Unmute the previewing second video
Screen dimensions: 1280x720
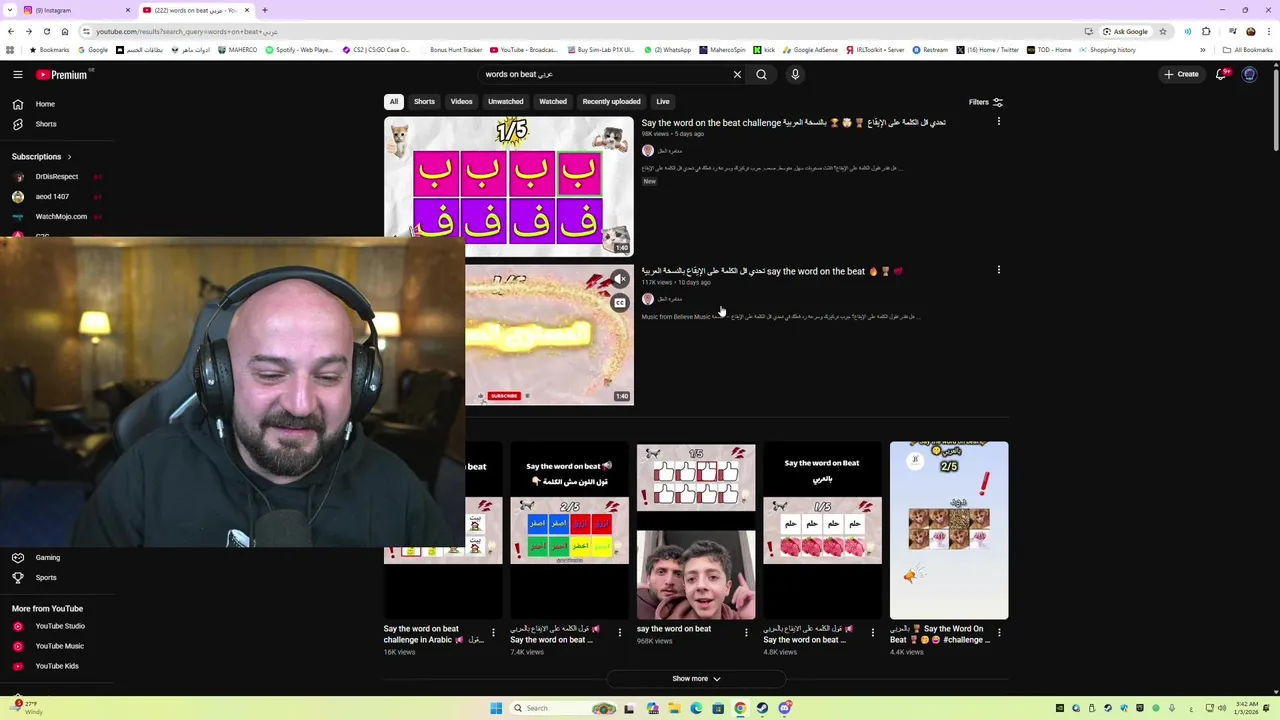click(x=620, y=280)
